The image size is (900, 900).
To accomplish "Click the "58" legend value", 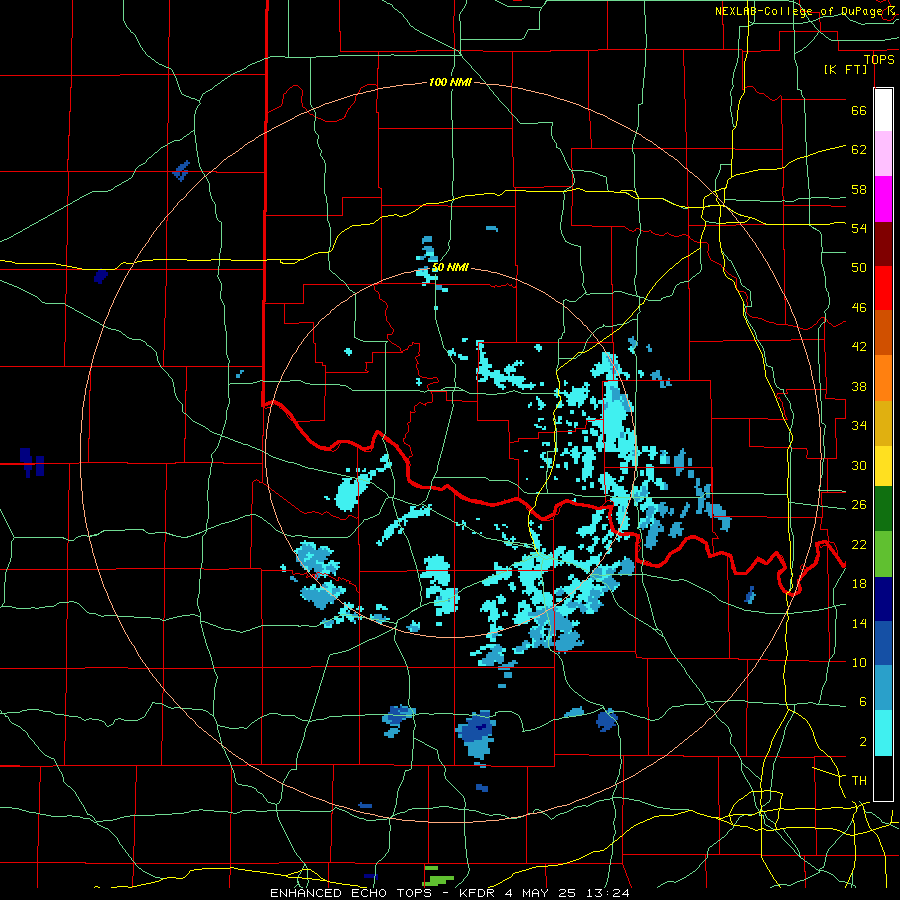I will click(859, 189).
